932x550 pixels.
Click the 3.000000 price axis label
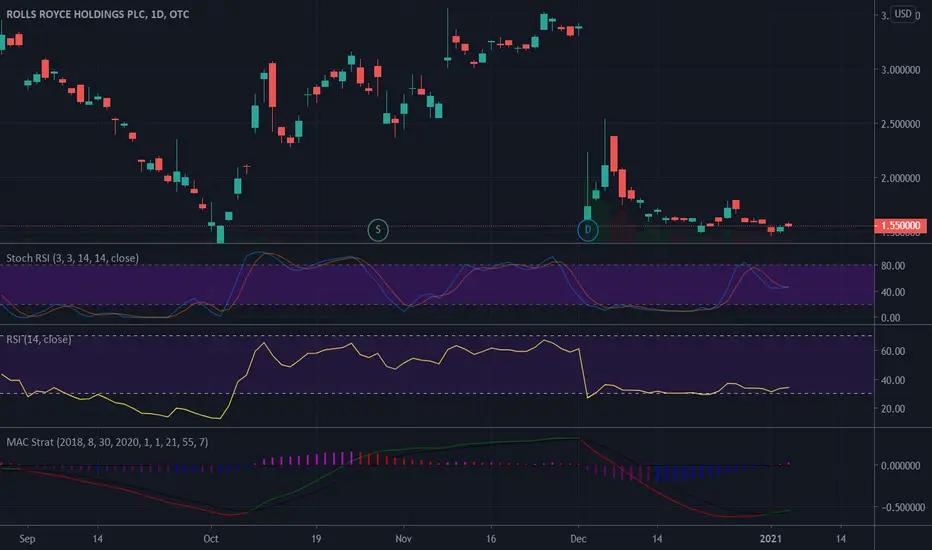click(900, 70)
